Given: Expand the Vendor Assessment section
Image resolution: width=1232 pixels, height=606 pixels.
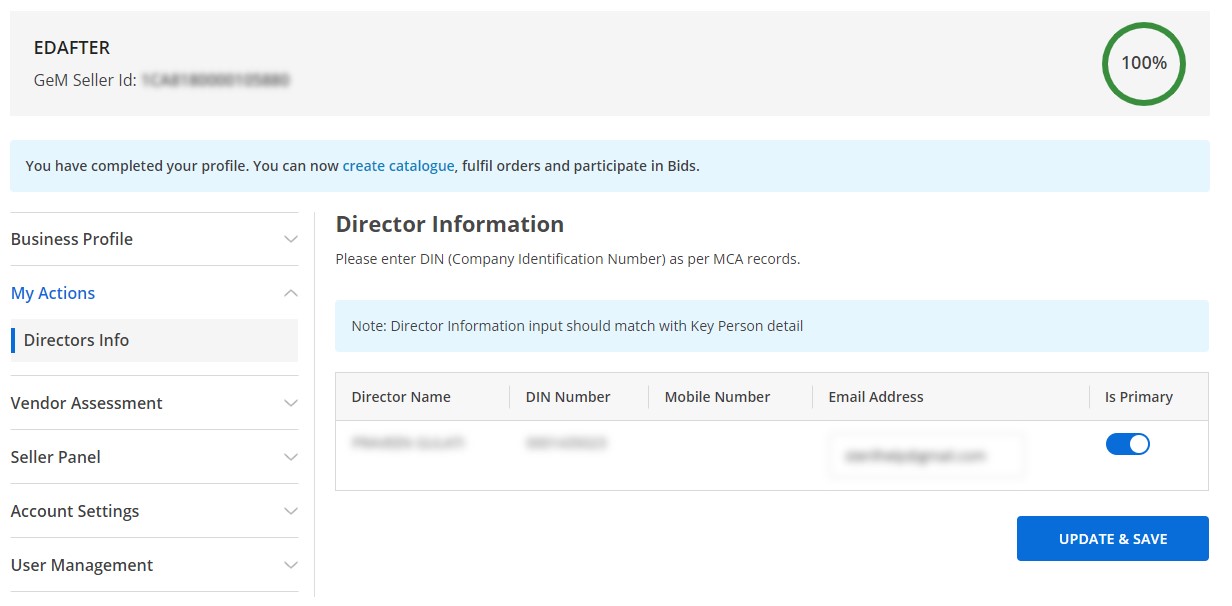Looking at the screenshot, I should [x=154, y=403].
